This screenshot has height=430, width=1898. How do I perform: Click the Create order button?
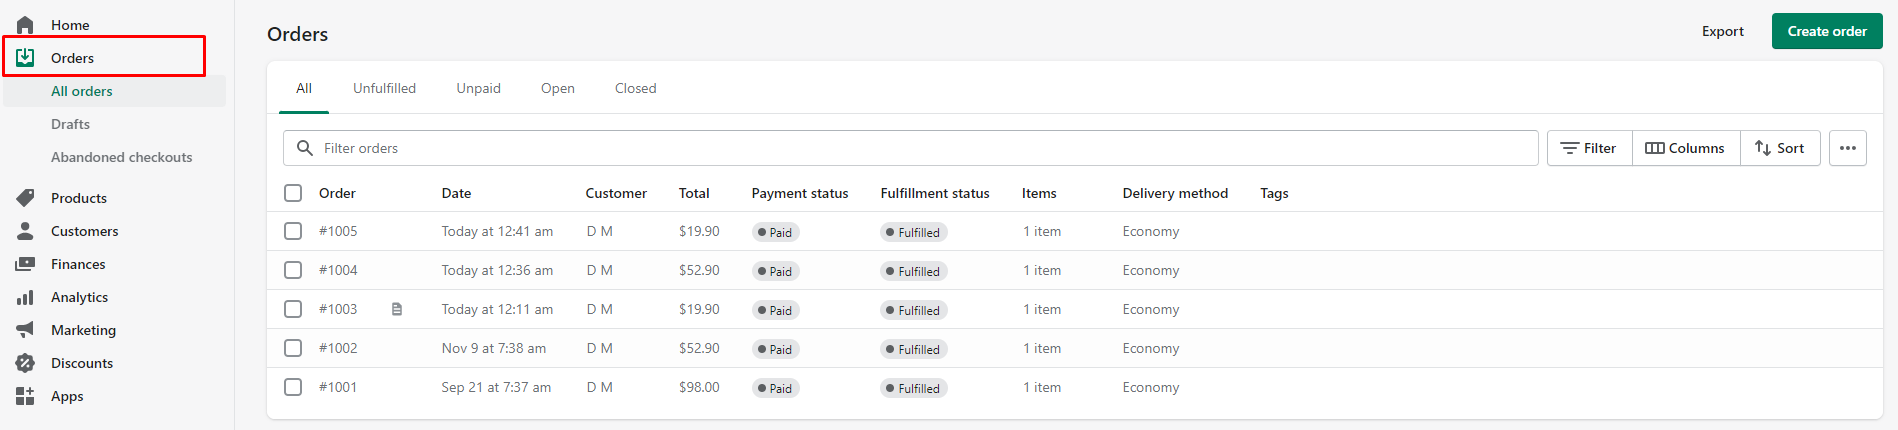tap(1827, 31)
